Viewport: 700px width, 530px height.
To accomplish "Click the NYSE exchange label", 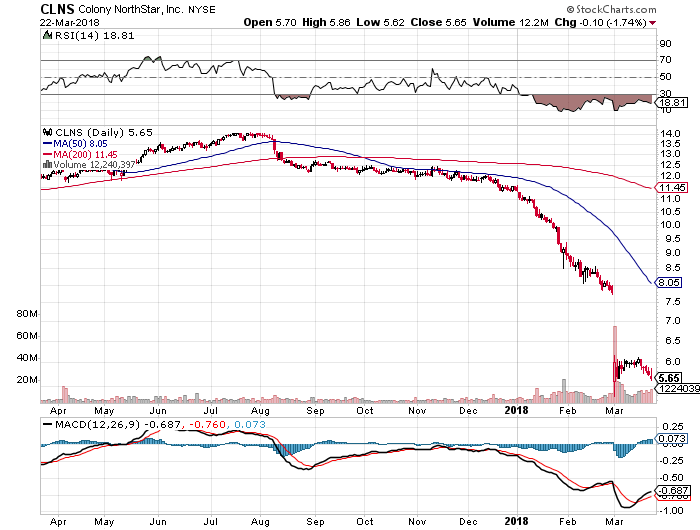I will [x=202, y=9].
